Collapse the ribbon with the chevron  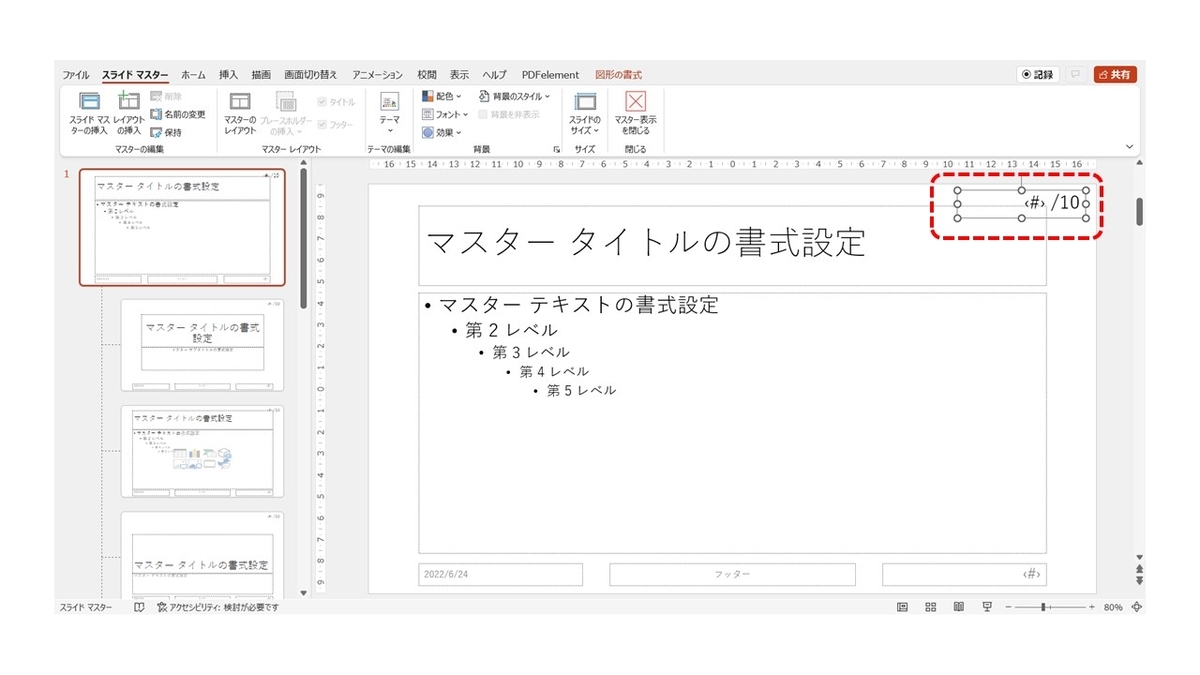(1130, 147)
